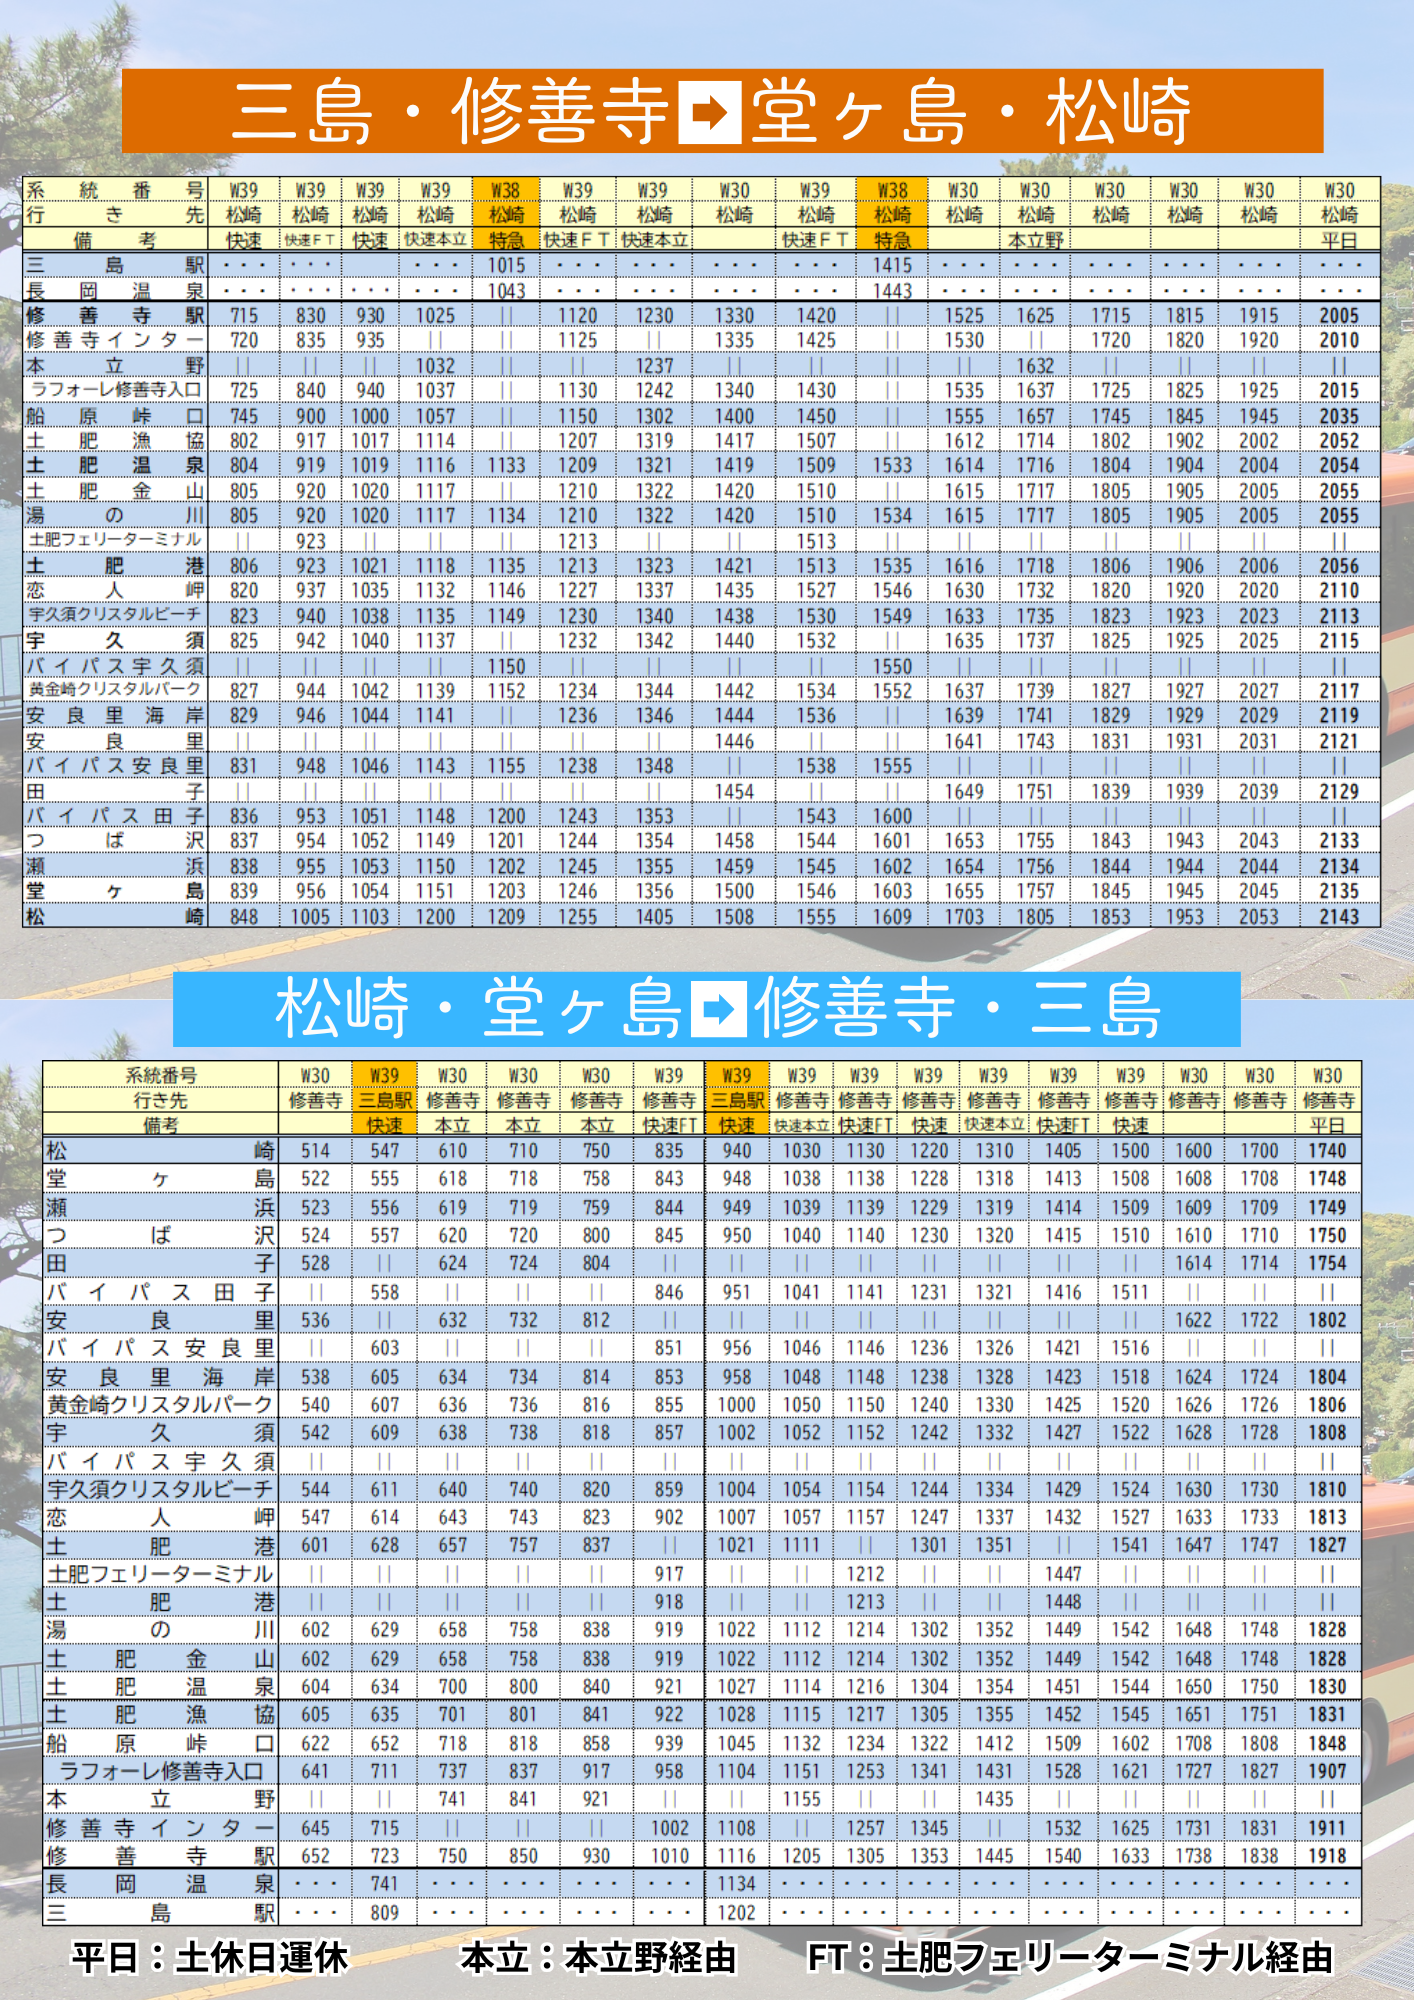Click the 系統番号 row label in lower table
The width and height of the screenshot is (1414, 2000).
point(160,1076)
